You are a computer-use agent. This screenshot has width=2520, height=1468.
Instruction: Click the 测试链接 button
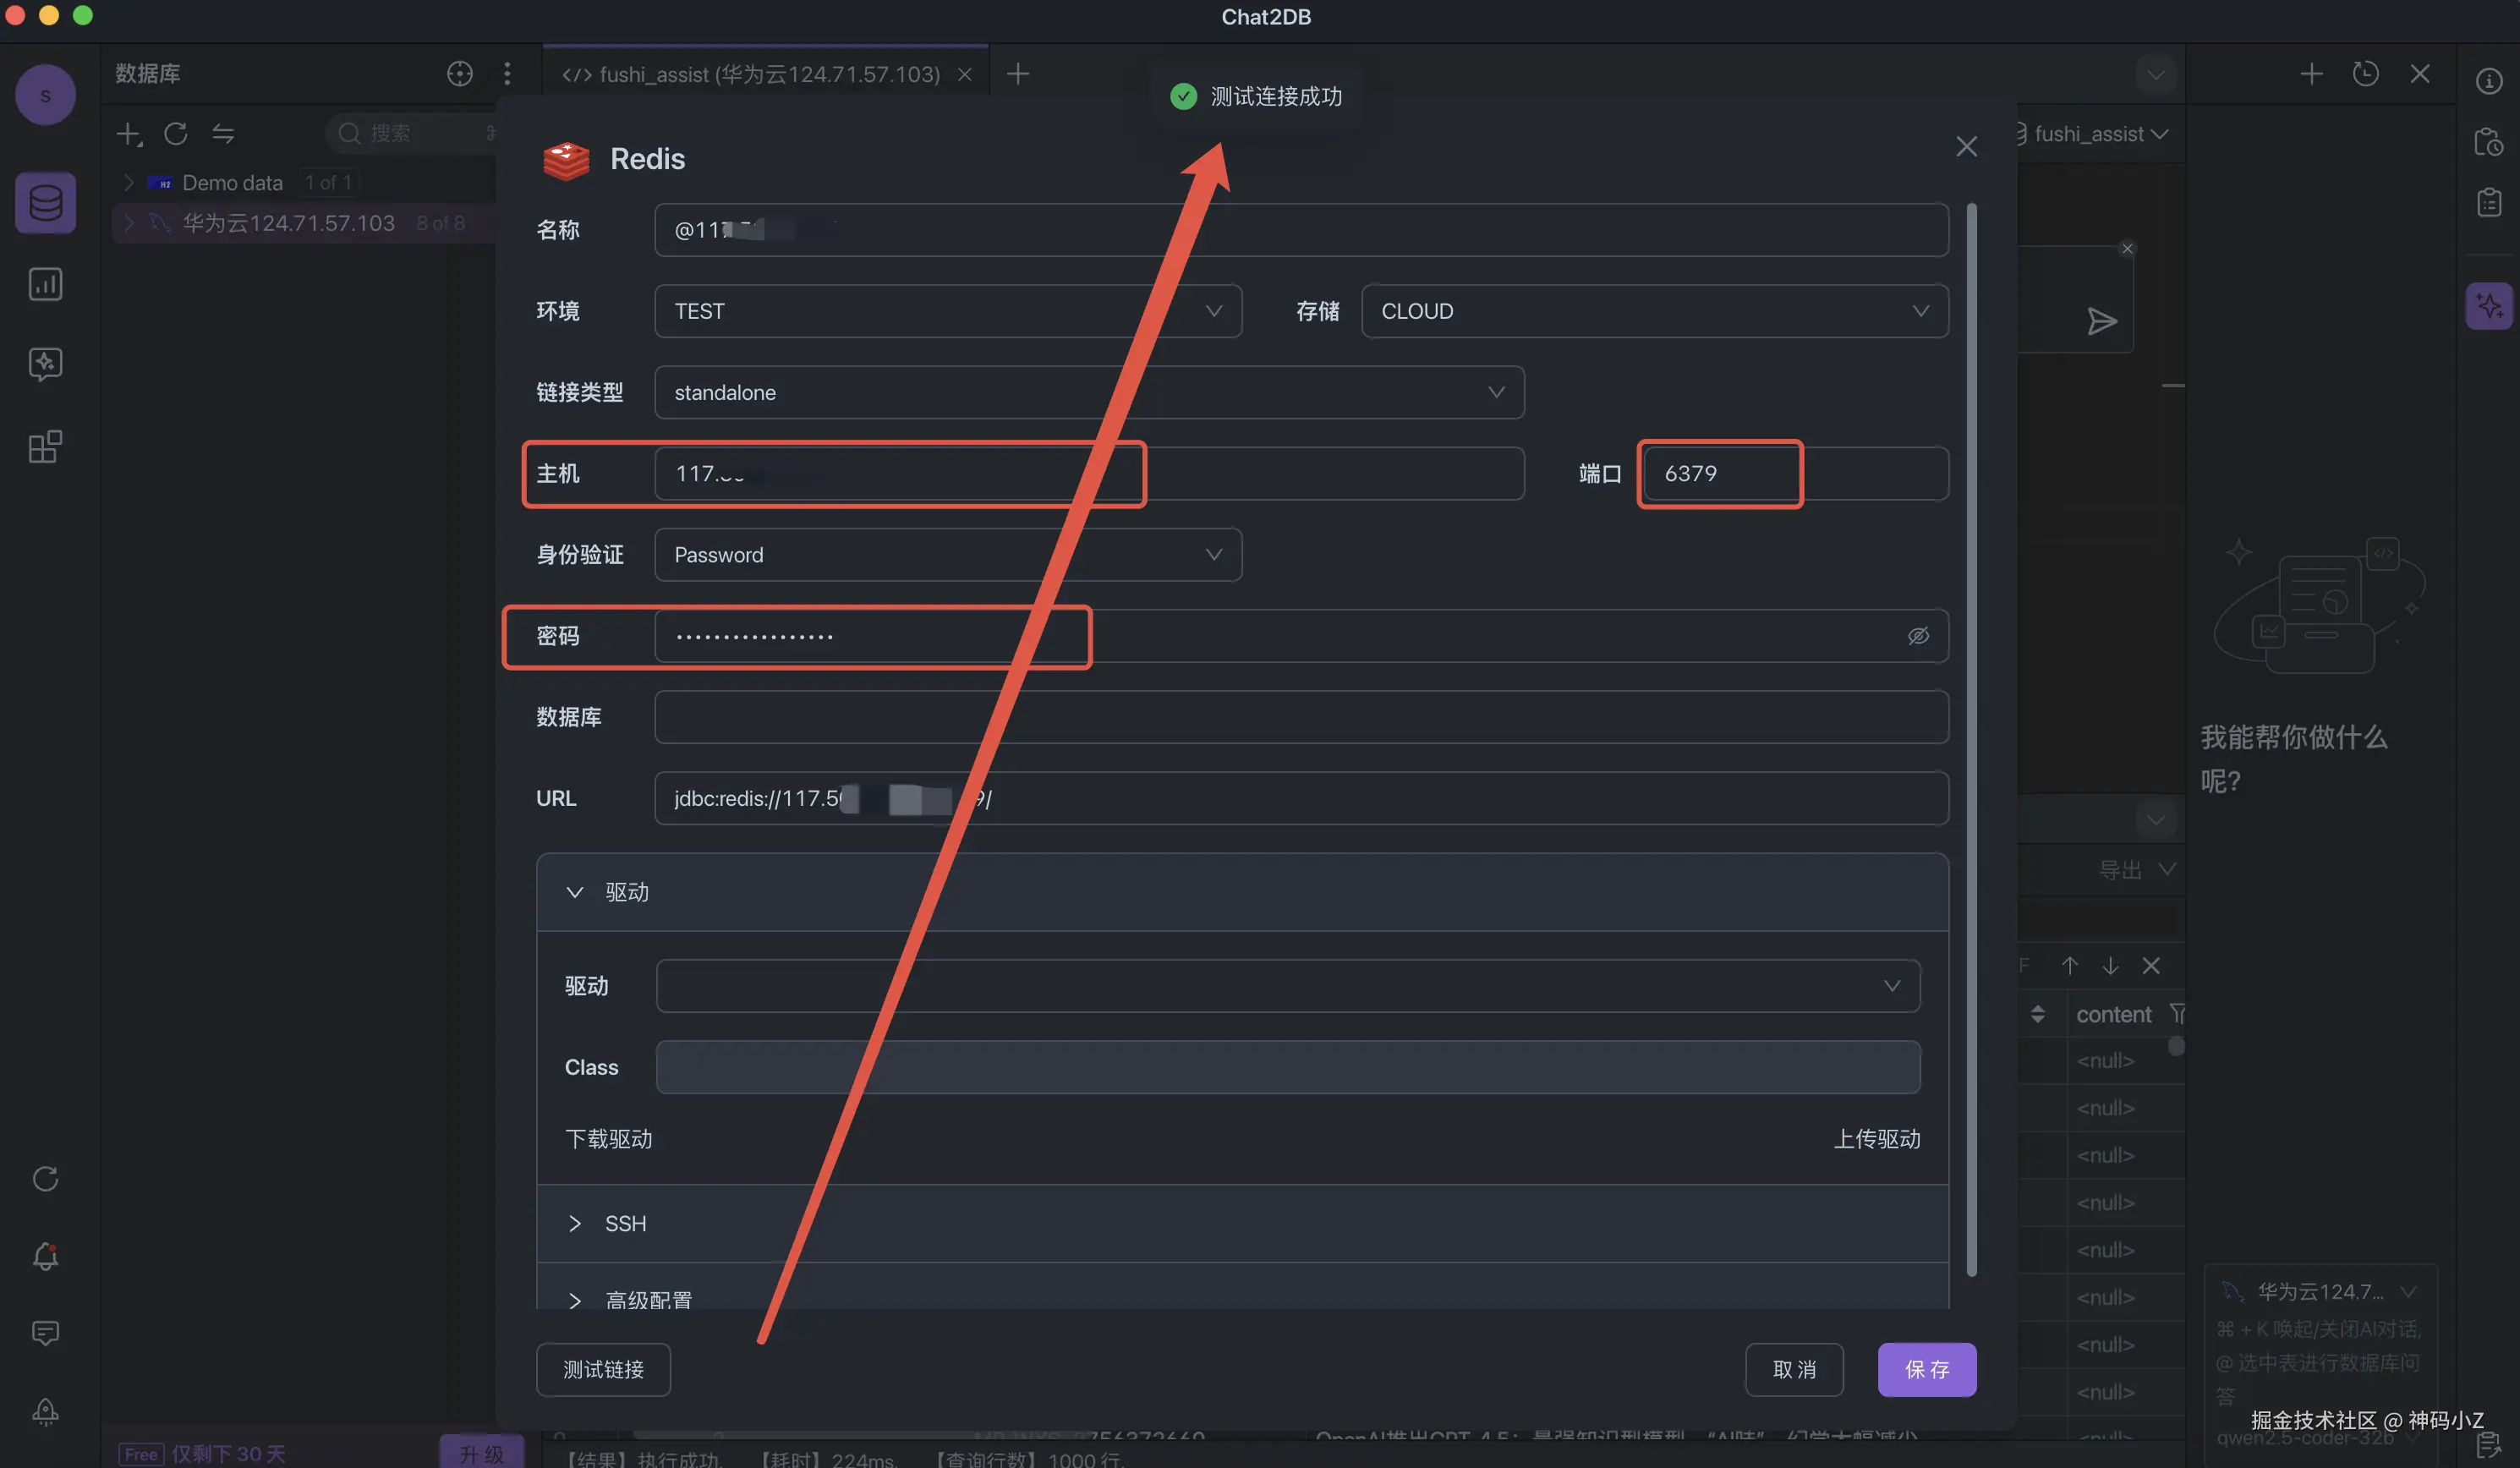coord(603,1370)
